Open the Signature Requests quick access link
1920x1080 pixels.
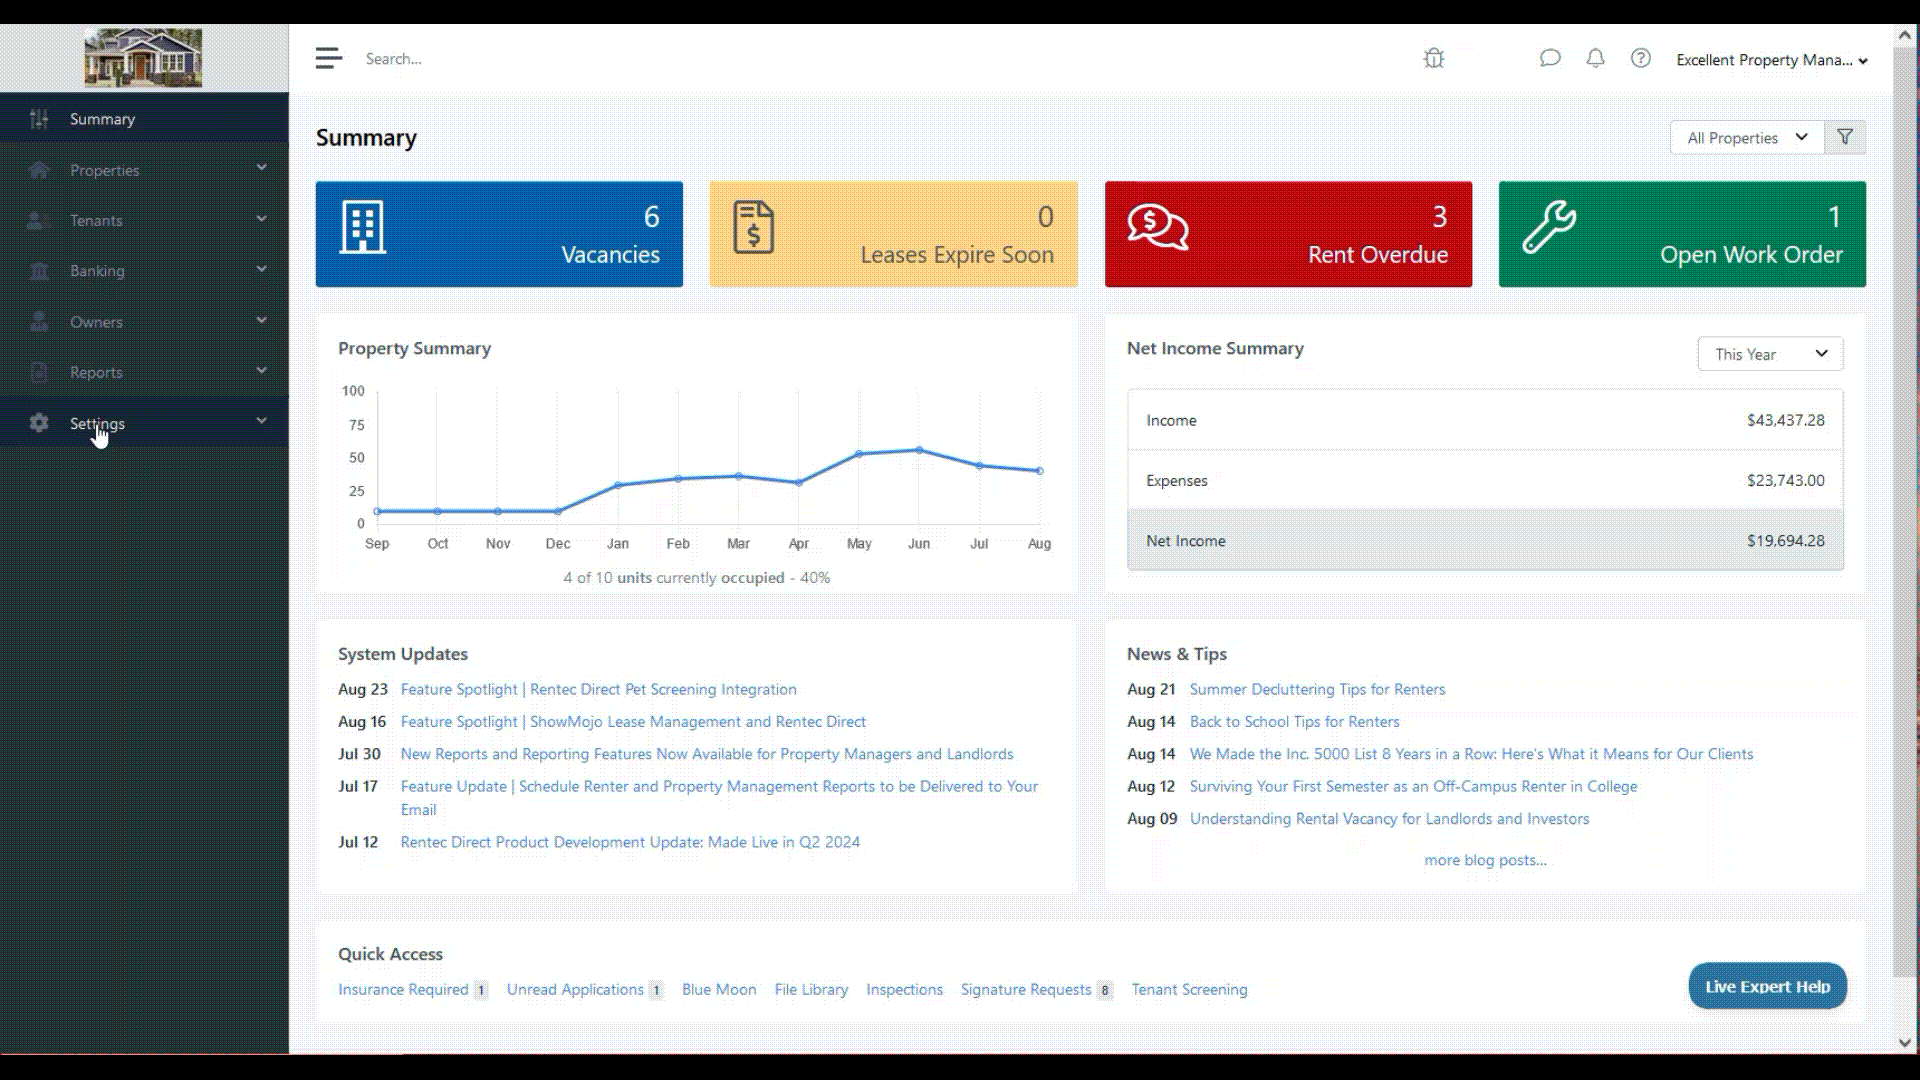coord(1025,989)
